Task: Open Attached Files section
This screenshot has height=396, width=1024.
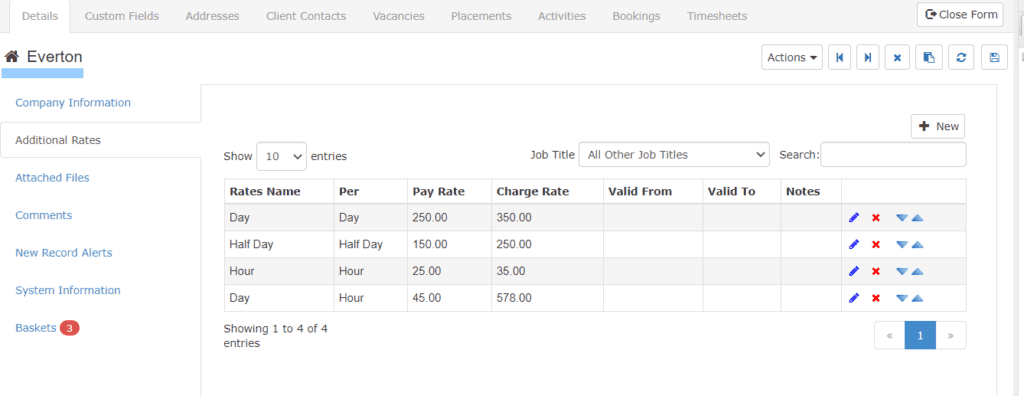Action: 52,177
